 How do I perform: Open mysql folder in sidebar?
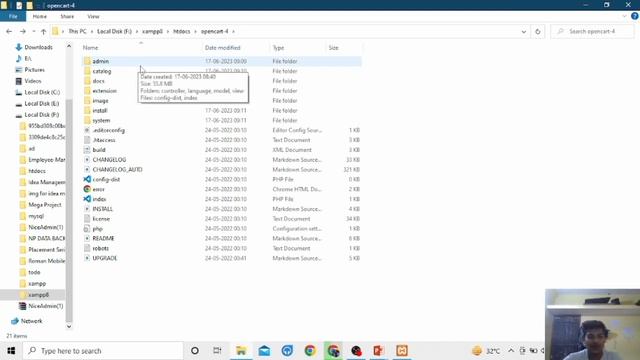pyautogui.click(x=36, y=216)
